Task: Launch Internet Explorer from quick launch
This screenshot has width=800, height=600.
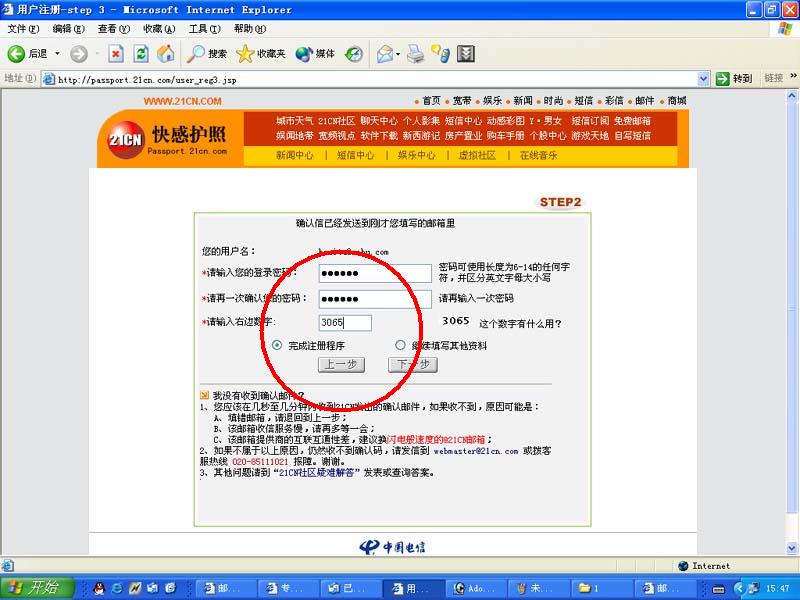Action: 117,588
